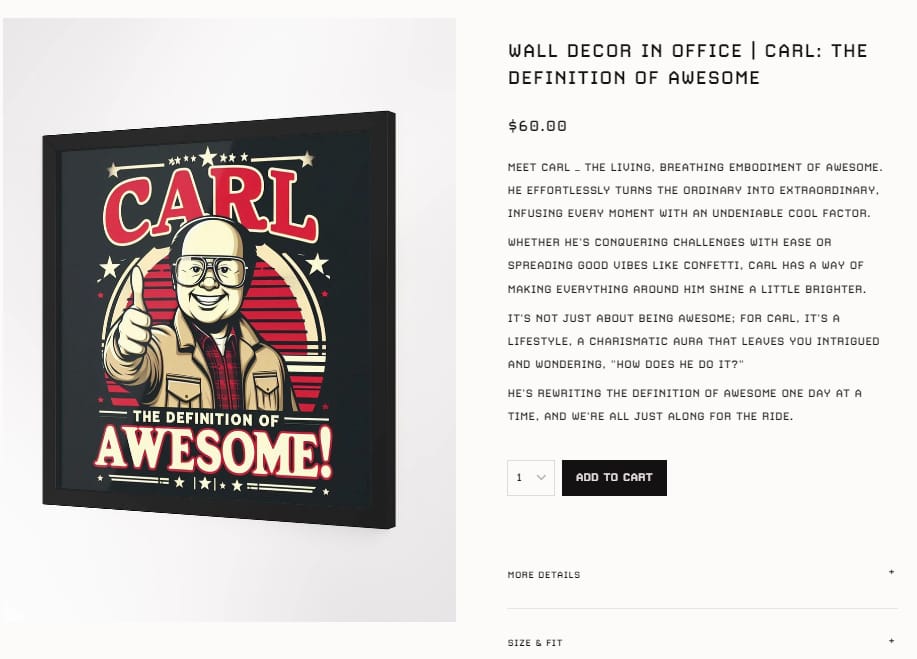Expand the More Details section
Screen dimensions: 917x659
click(702, 574)
